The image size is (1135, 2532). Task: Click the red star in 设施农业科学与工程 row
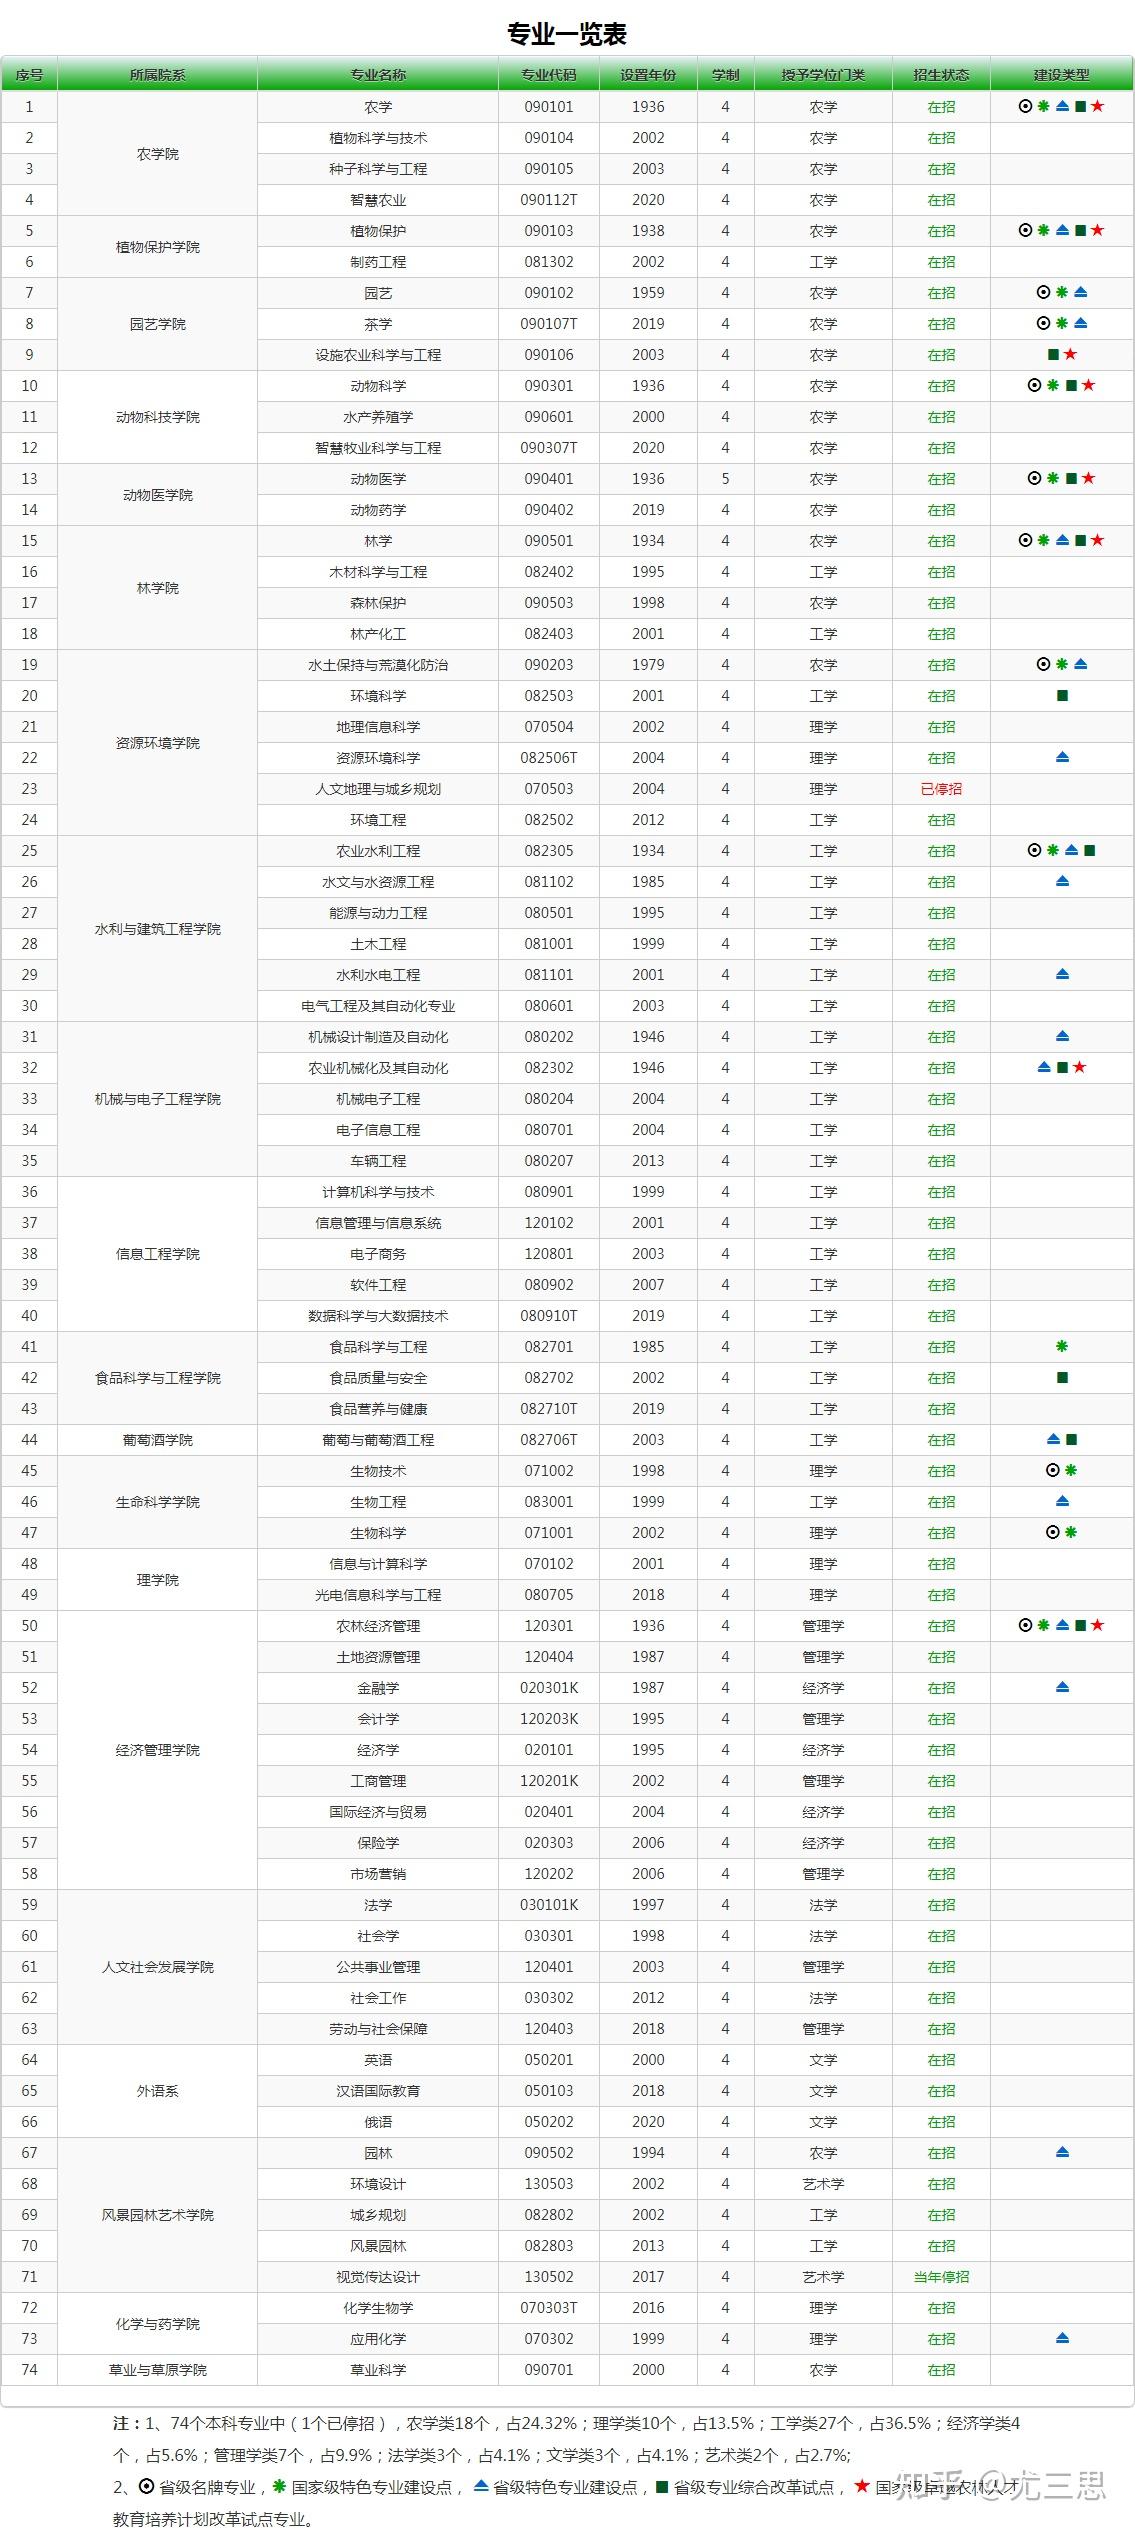click(1071, 354)
